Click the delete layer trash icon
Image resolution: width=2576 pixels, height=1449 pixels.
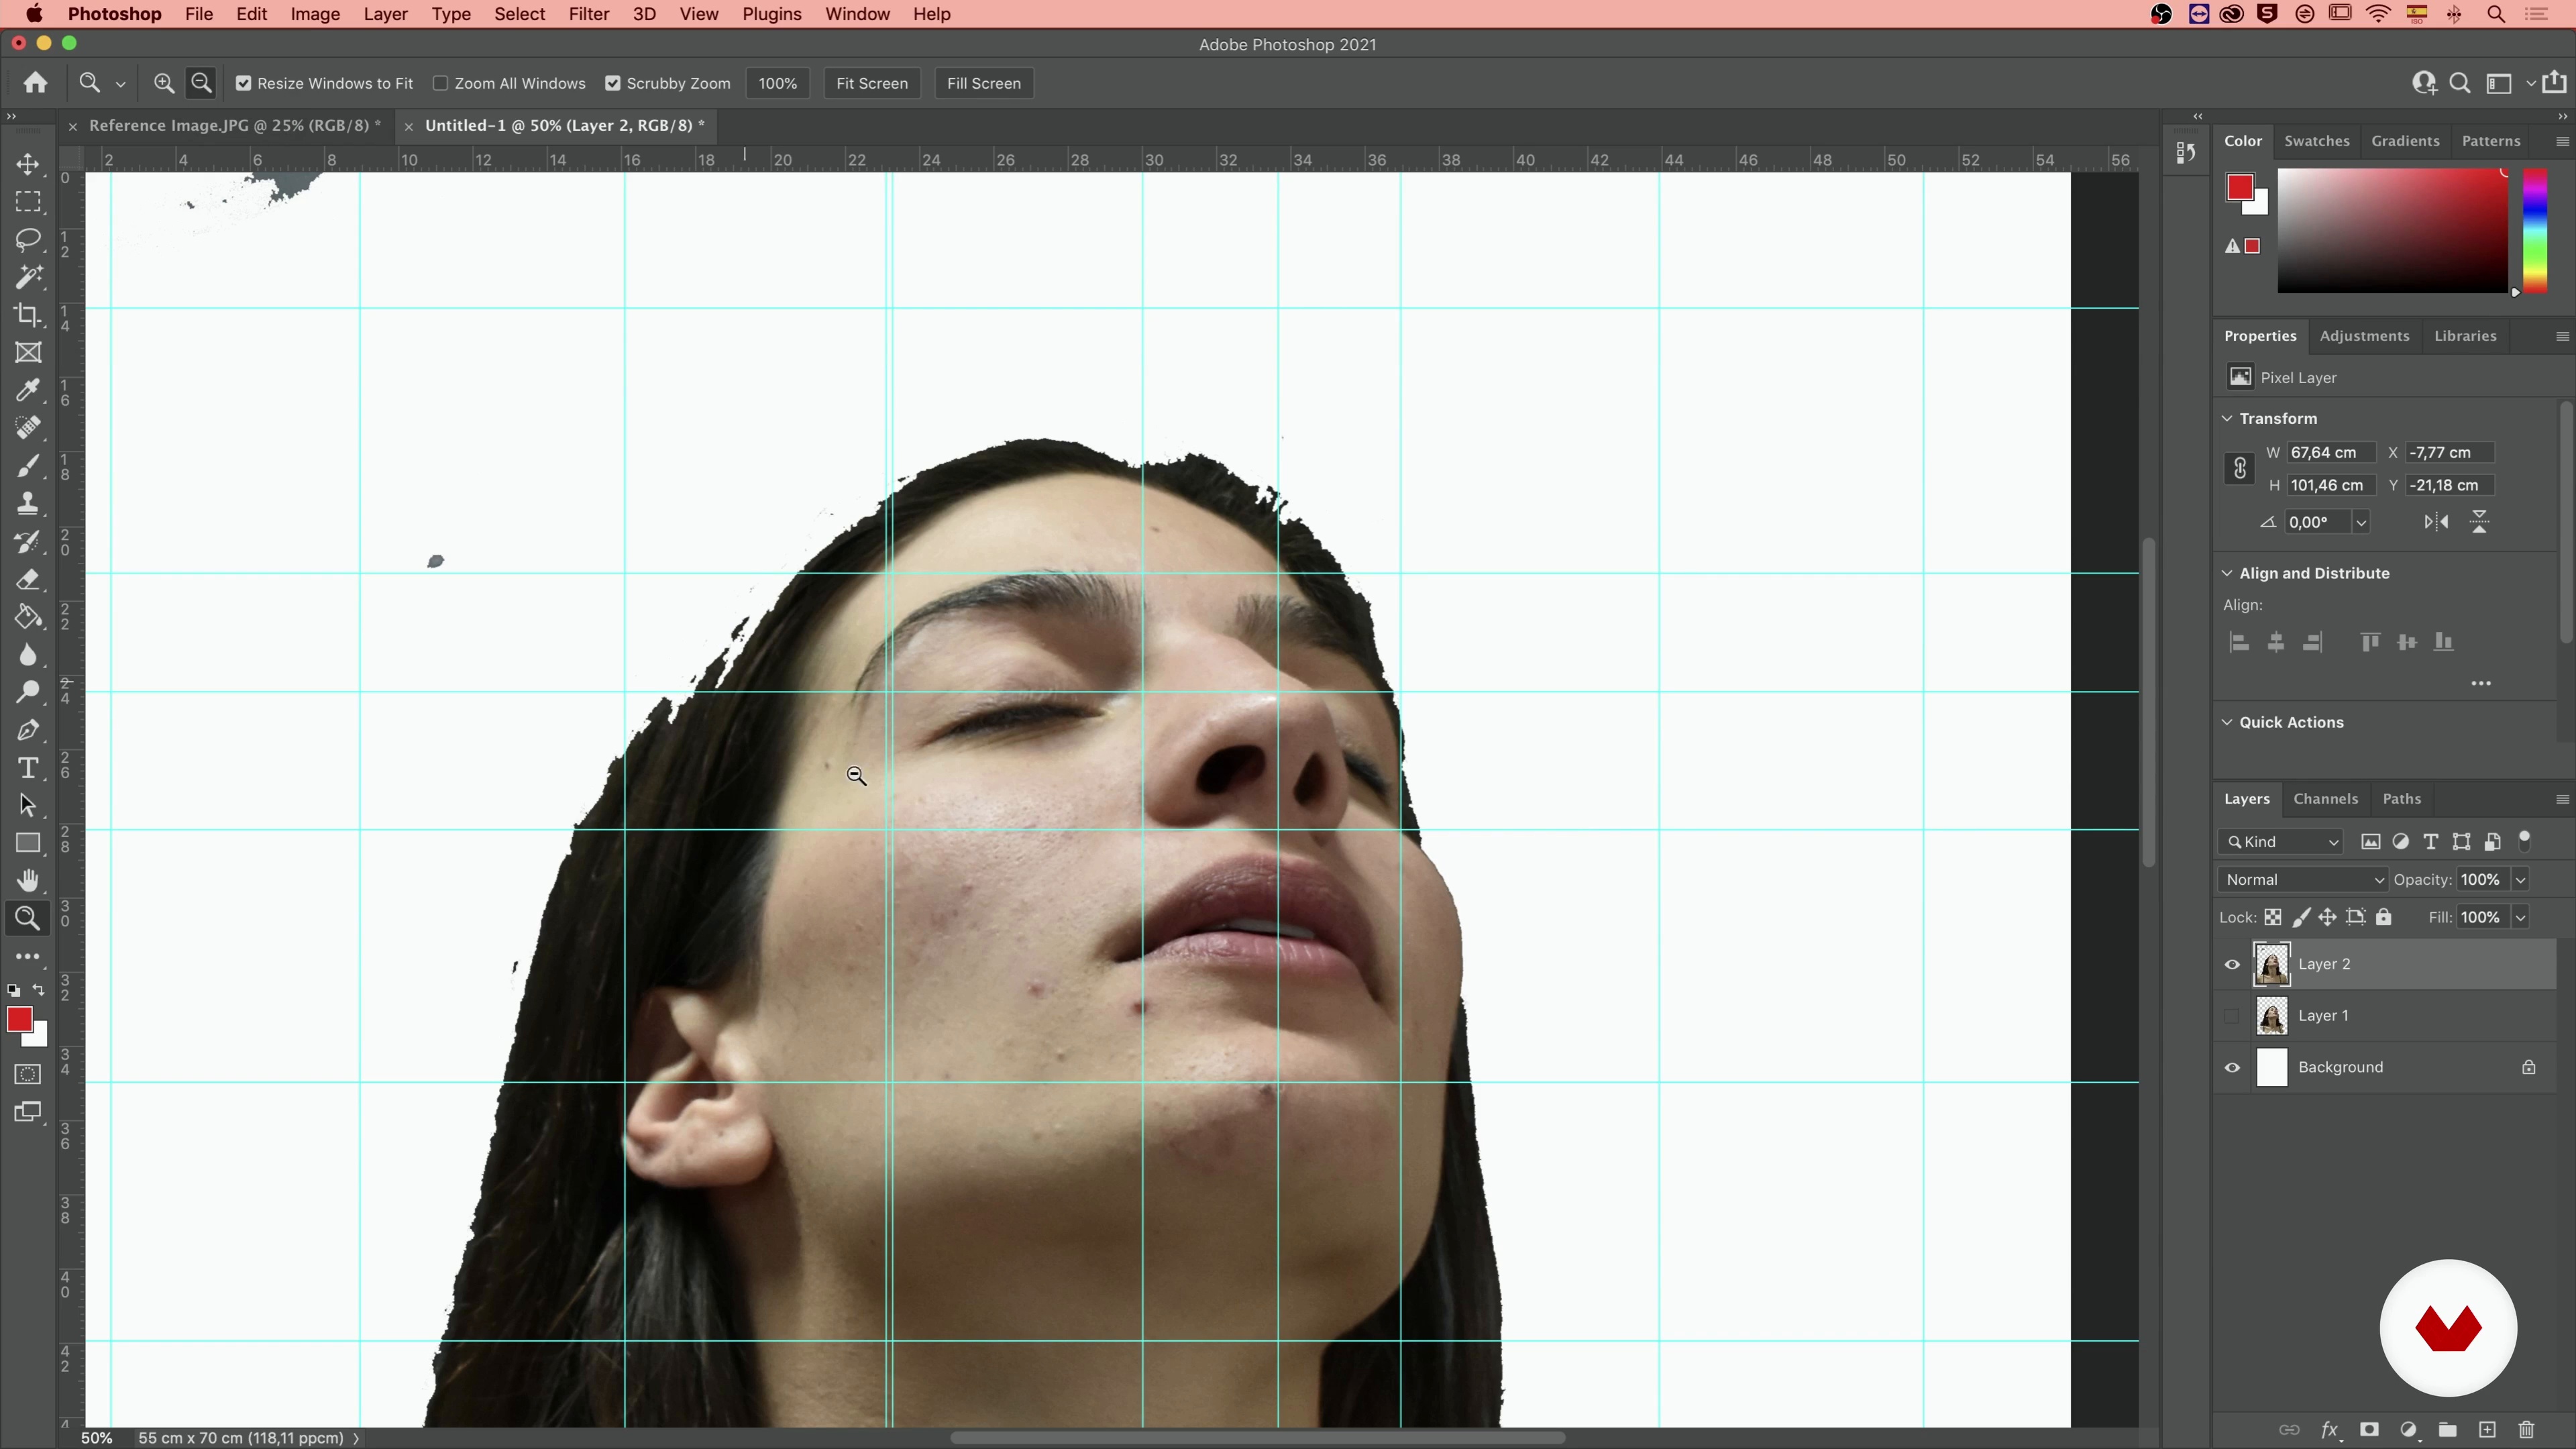[x=2527, y=1430]
